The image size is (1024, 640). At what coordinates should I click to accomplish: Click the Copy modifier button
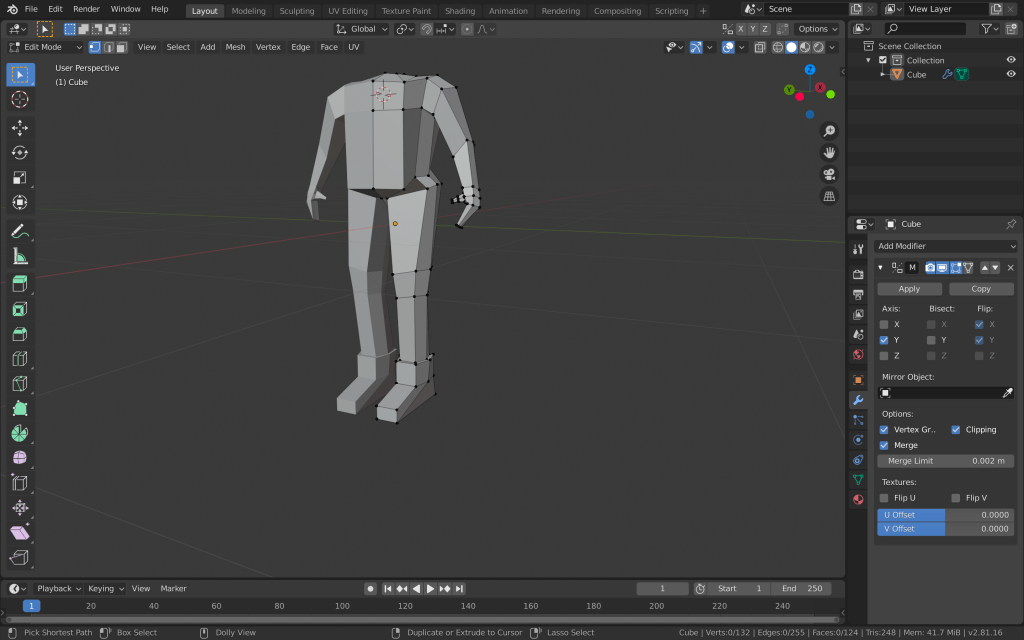coord(981,289)
